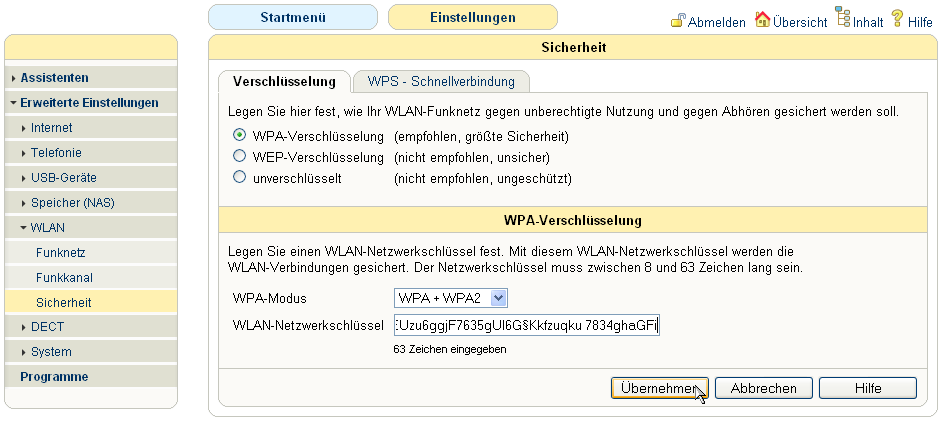Screen dimensions: 948x424
Task: Click the Abbrechen button
Action: [x=763, y=388]
